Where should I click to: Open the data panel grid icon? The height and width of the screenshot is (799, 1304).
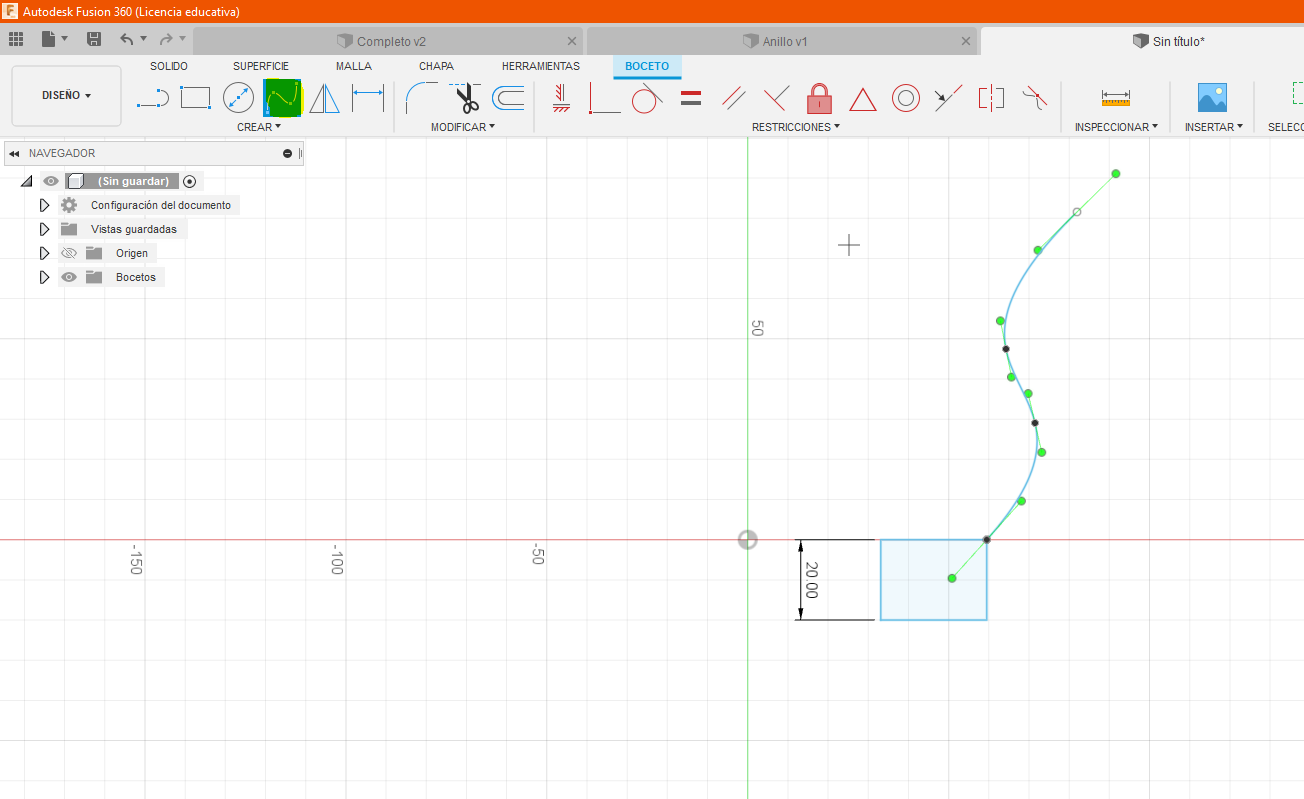(16, 39)
